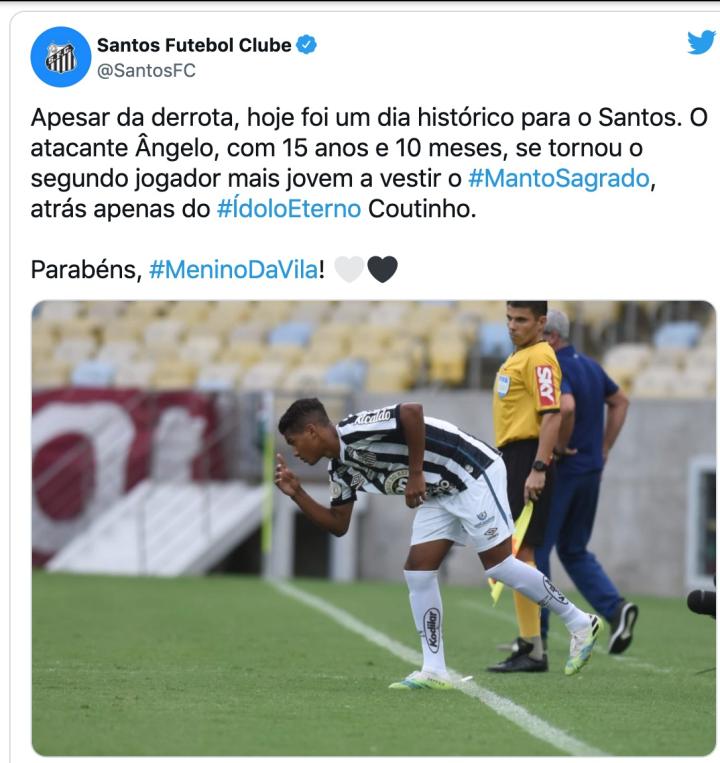
Task: Click the word Coutinho in the tweet
Action: pos(422,209)
